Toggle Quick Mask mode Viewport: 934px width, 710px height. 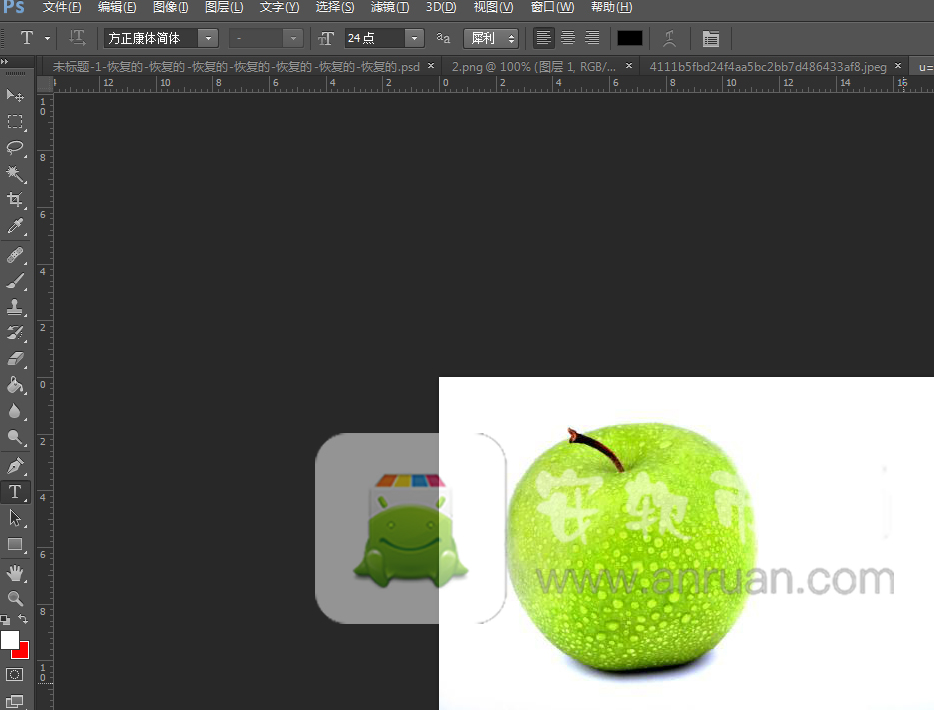[x=15, y=675]
